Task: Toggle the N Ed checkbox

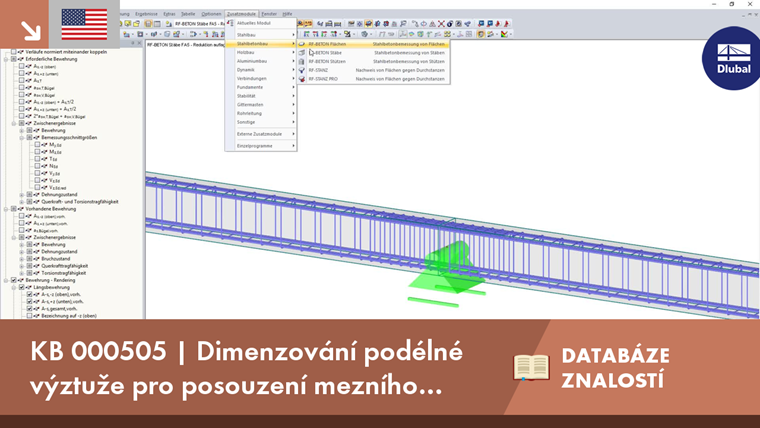Action: point(37,166)
